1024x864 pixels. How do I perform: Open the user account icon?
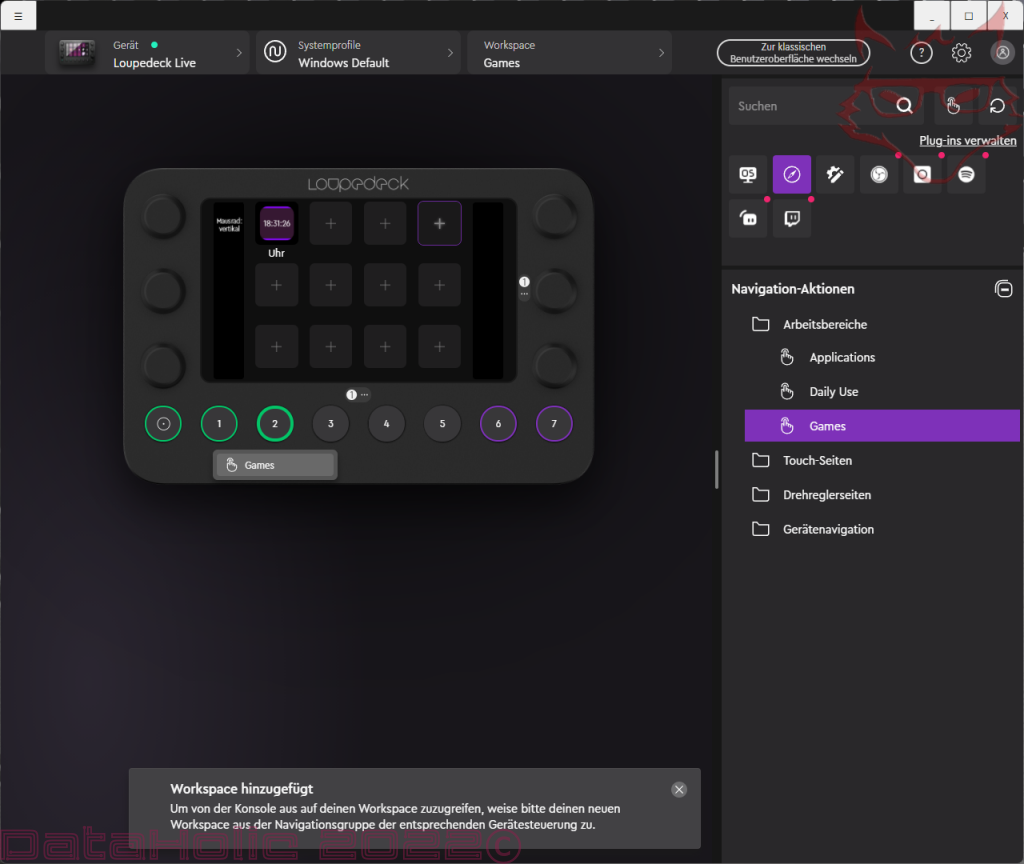[x=1002, y=53]
